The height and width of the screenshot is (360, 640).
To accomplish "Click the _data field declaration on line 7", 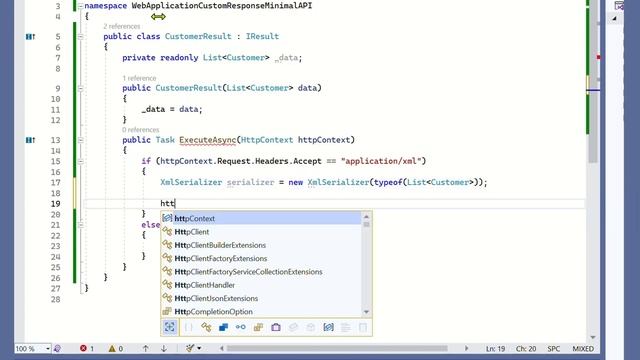I will tap(287, 58).
